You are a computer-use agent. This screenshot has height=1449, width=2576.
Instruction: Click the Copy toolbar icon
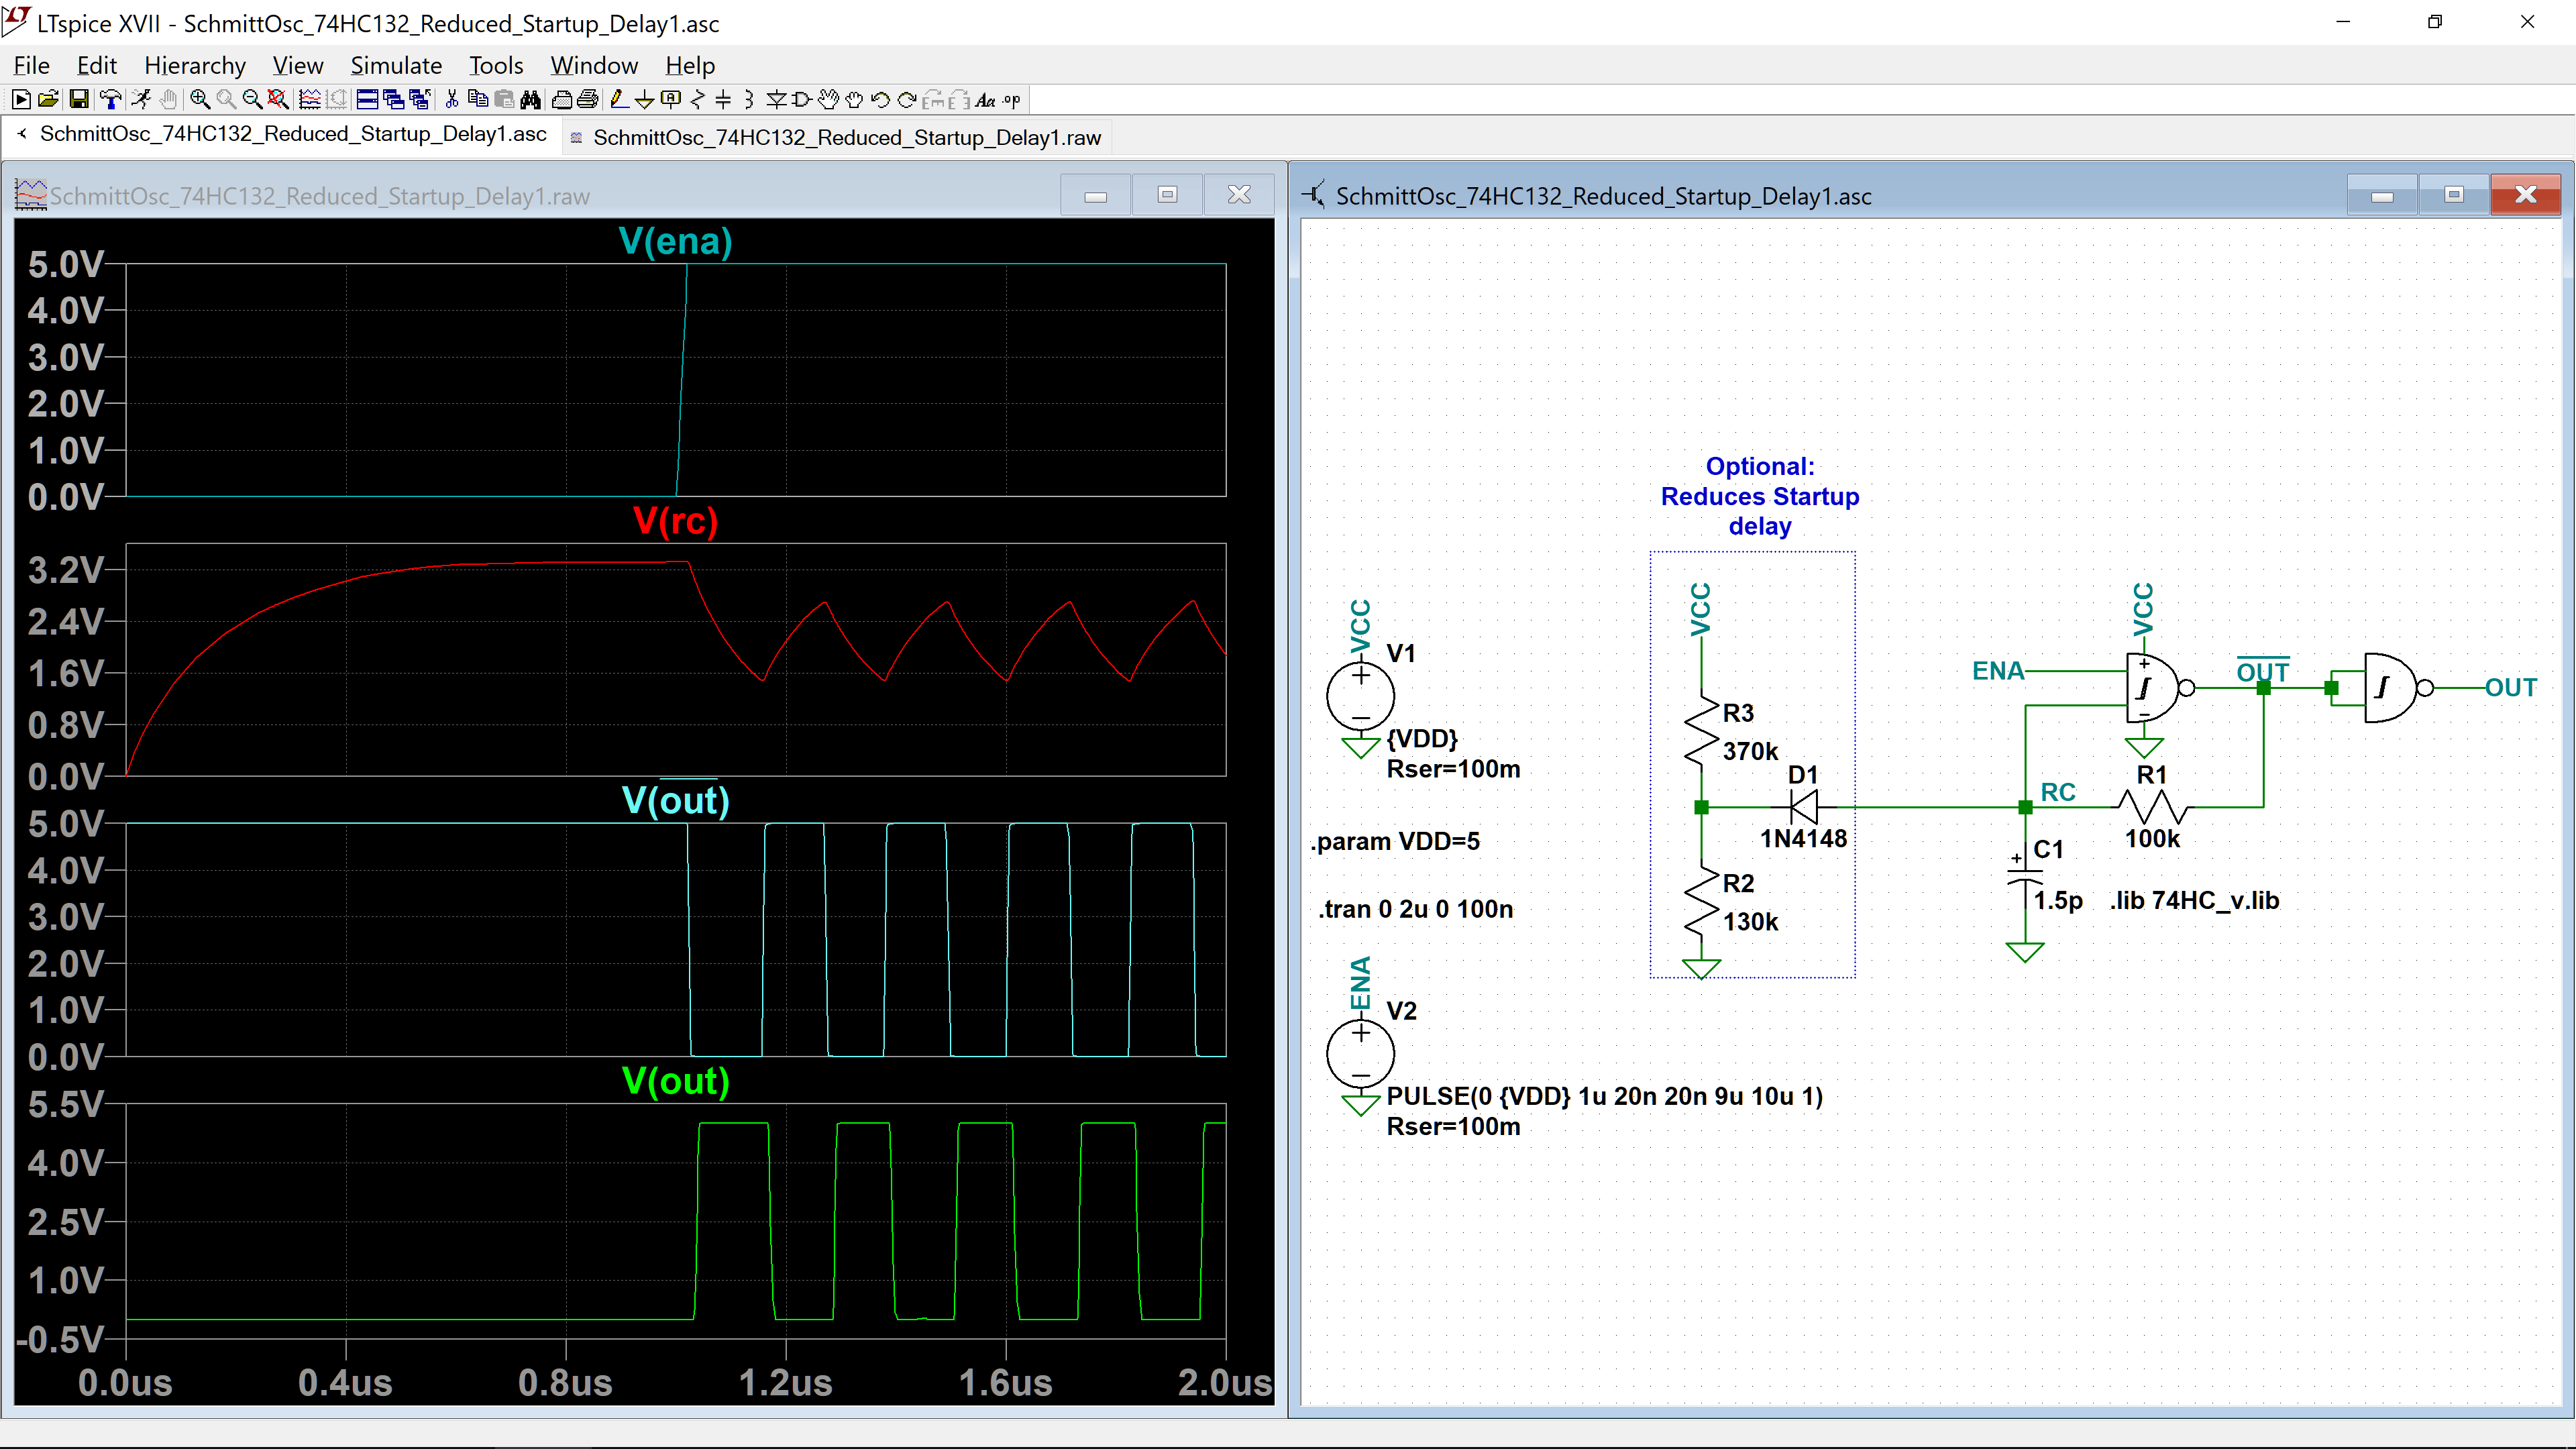(x=478, y=100)
